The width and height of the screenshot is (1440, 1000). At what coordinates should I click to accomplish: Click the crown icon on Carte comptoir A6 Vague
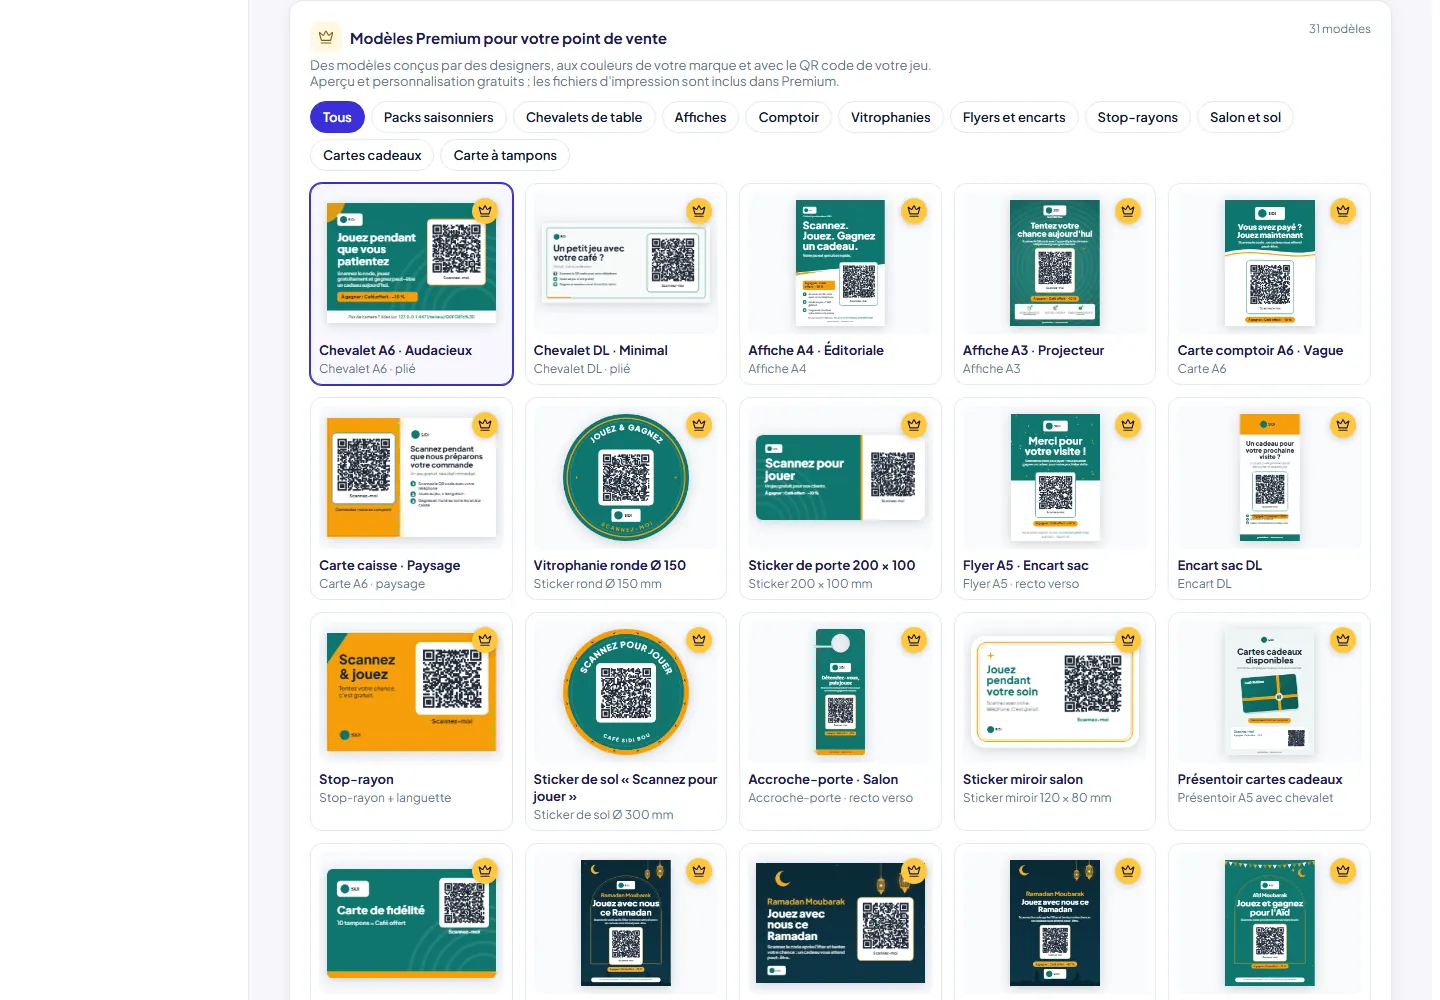click(1343, 210)
